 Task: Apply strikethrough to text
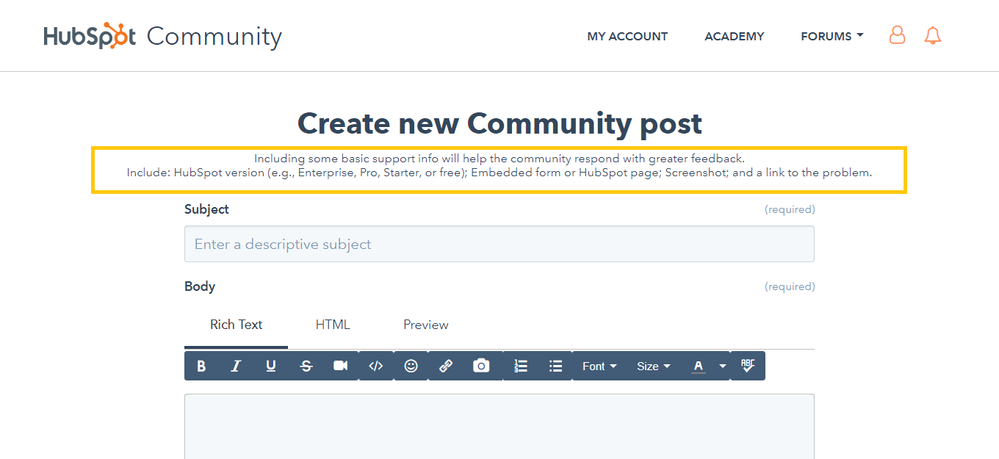coord(306,366)
